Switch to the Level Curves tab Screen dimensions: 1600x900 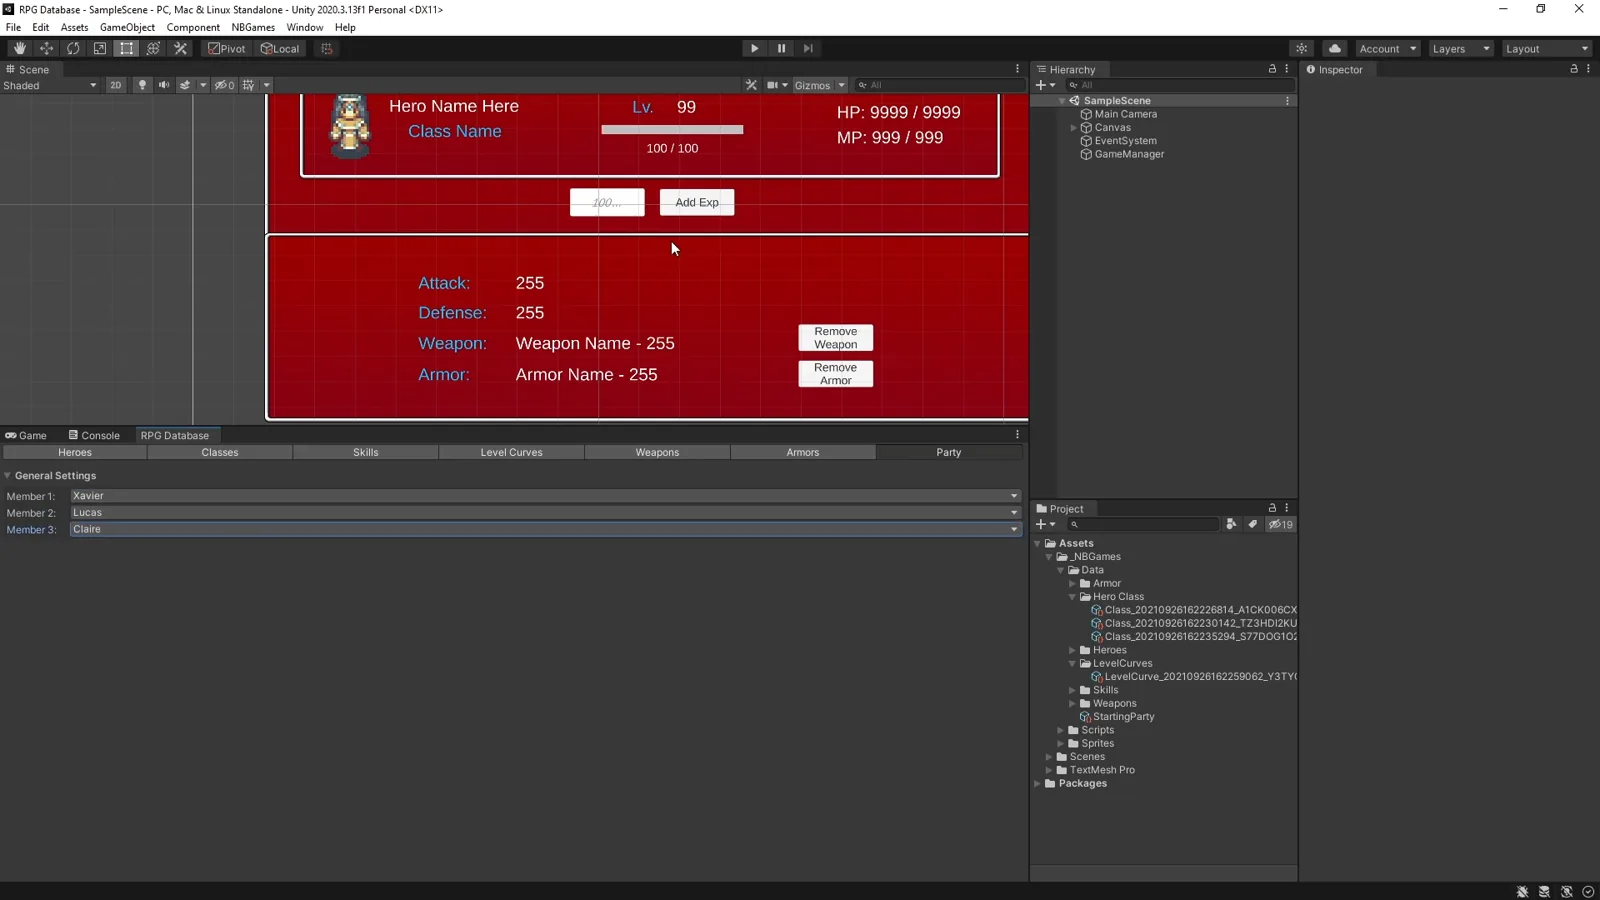coord(511,452)
